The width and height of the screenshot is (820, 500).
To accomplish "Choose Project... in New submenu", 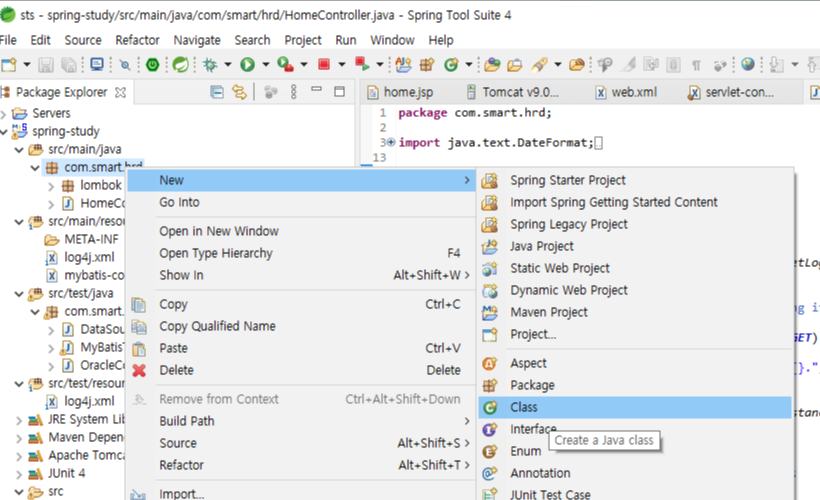I will click(635, 334).
